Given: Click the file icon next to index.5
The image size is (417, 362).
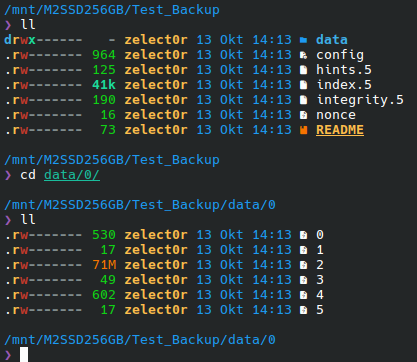Looking at the screenshot, I should pos(303,85).
